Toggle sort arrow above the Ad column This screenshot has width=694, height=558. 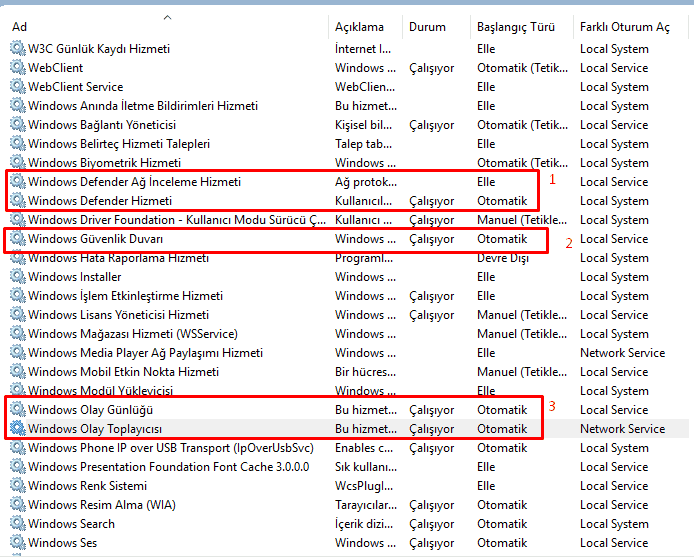point(167,17)
